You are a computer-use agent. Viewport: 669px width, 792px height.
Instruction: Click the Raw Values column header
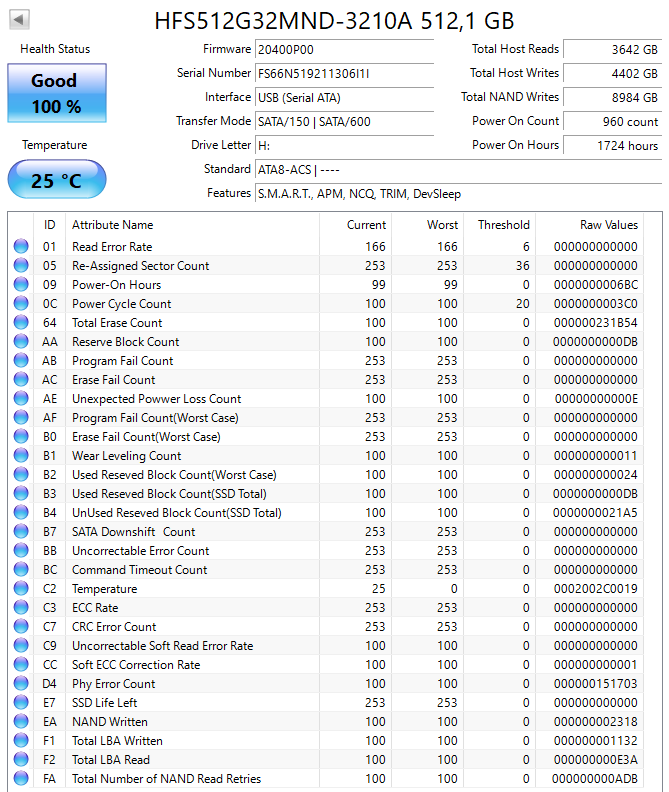pos(608,225)
